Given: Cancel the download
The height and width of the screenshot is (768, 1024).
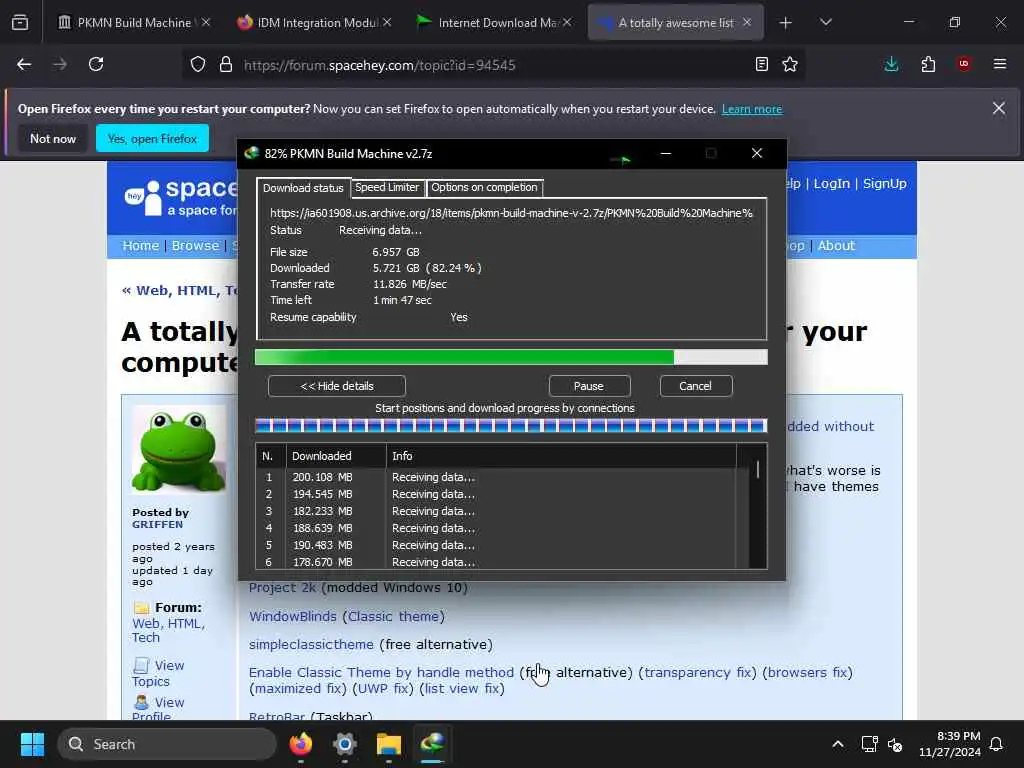Looking at the screenshot, I should point(696,386).
